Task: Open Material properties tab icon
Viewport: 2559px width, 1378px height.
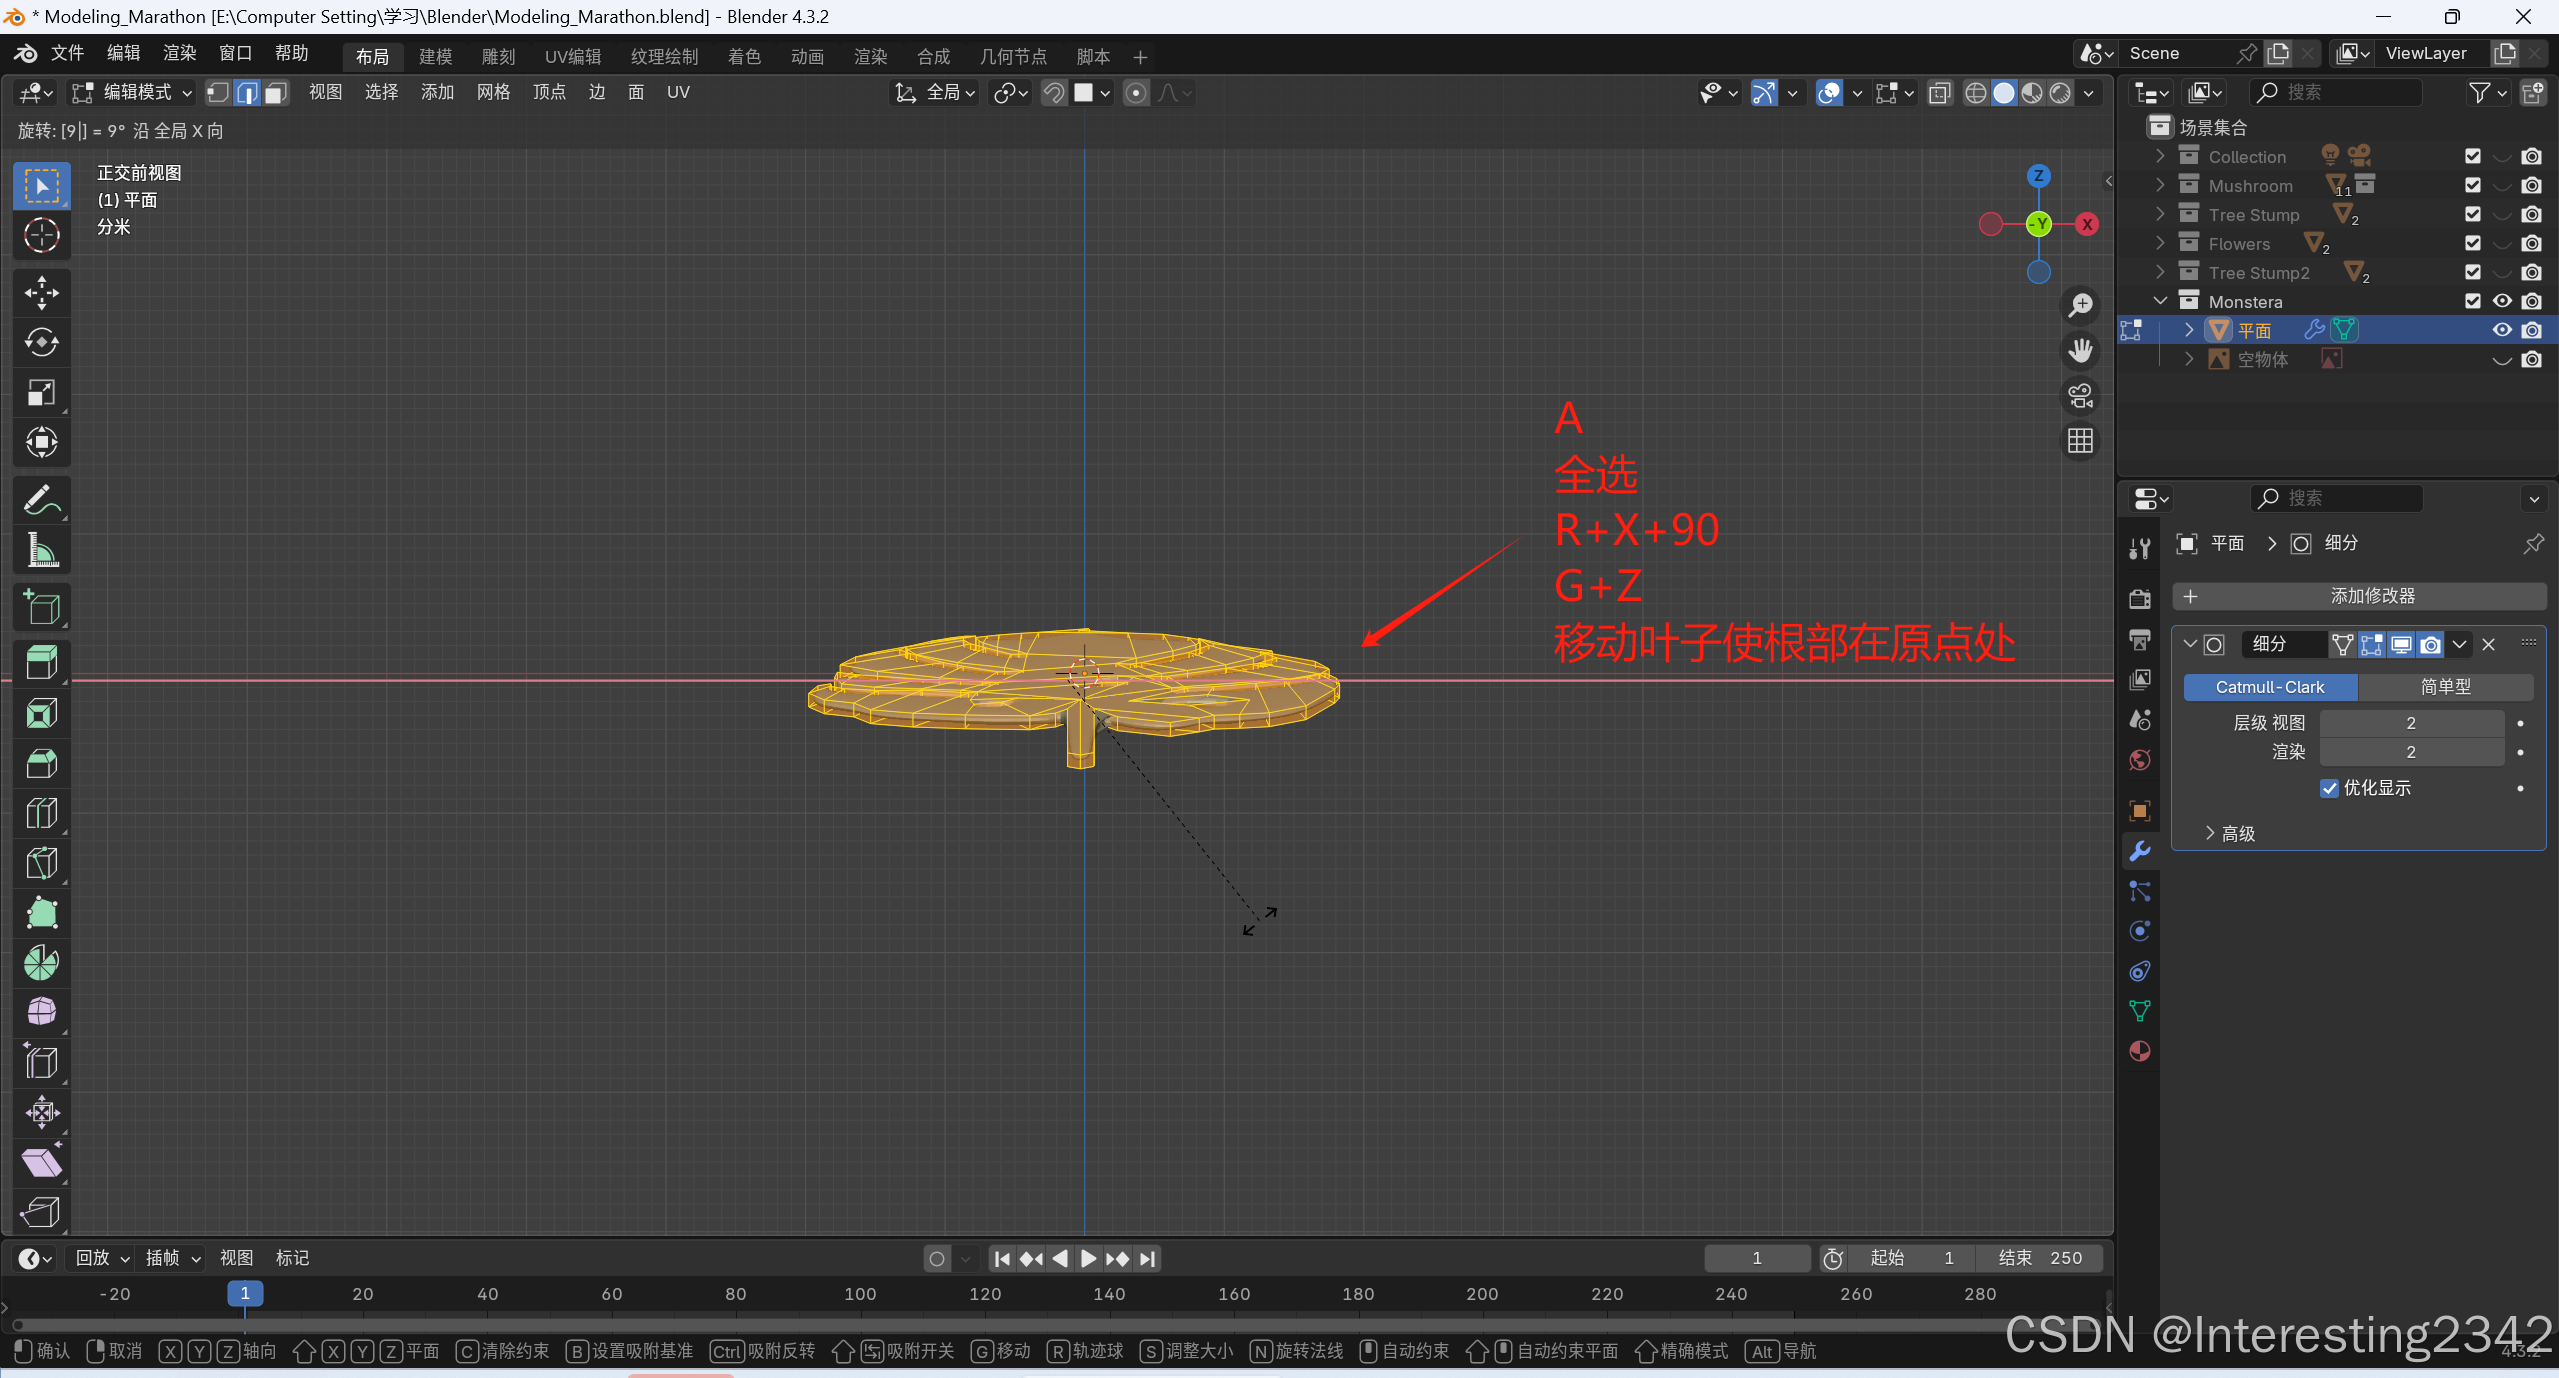Action: point(2140,1051)
